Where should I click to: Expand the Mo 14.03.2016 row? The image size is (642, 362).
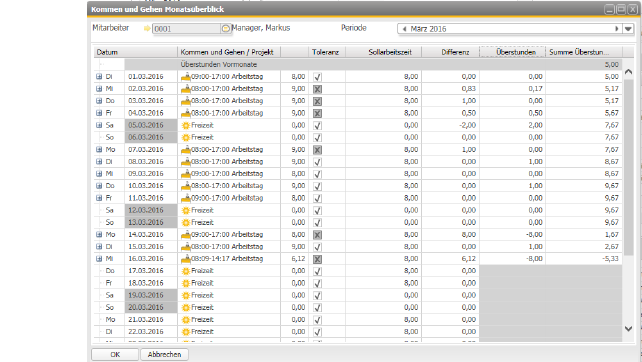[x=99, y=235]
